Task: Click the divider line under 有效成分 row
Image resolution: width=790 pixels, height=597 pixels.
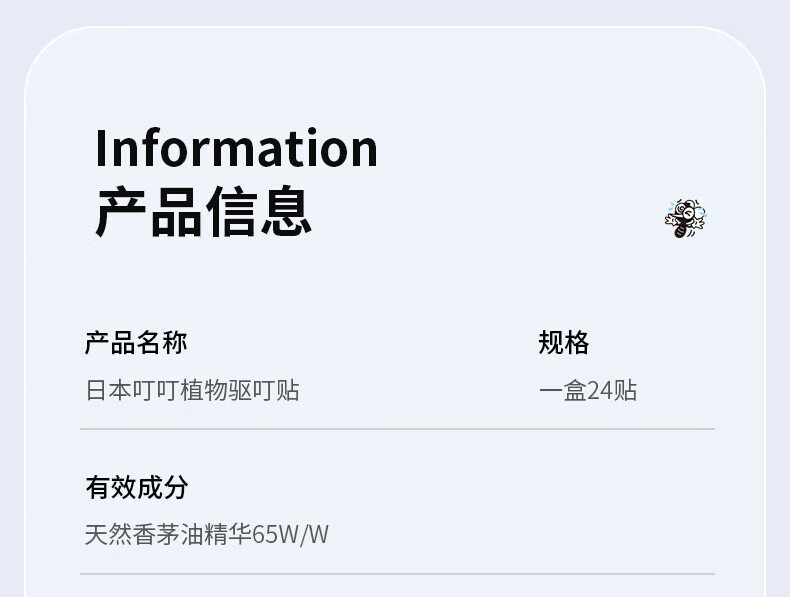Action: (397, 574)
